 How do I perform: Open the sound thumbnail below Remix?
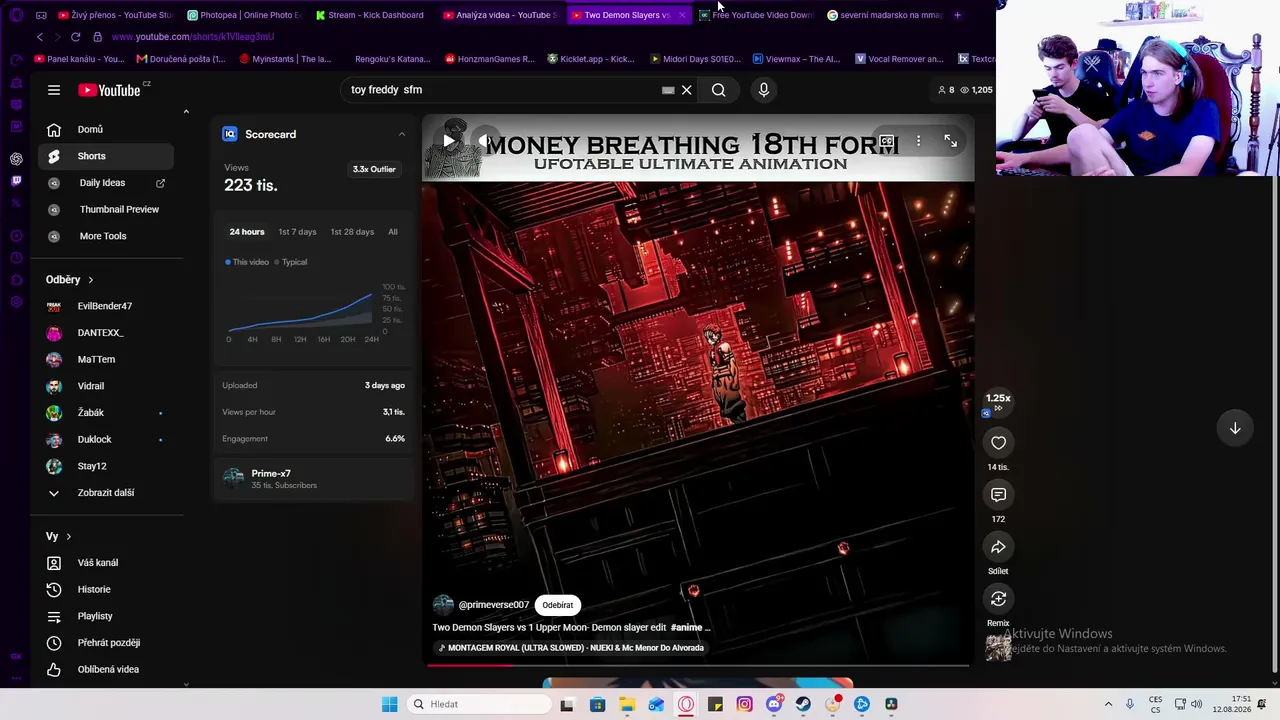pyautogui.click(x=998, y=647)
